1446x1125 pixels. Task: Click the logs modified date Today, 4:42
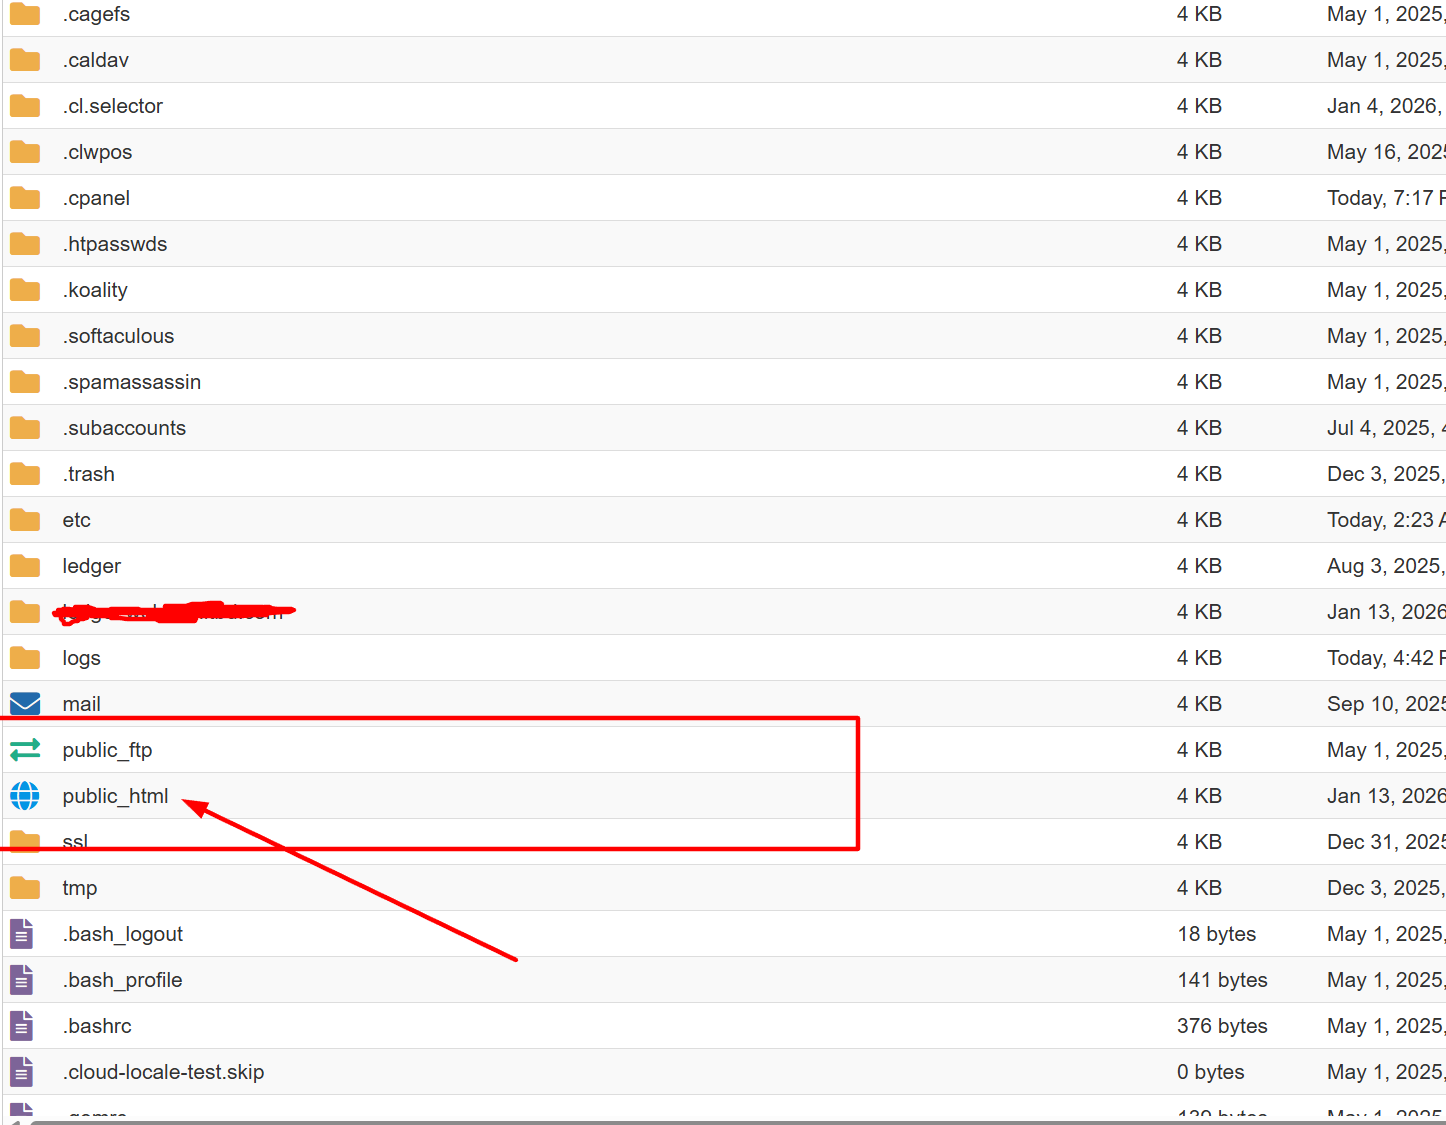[x=1386, y=658]
